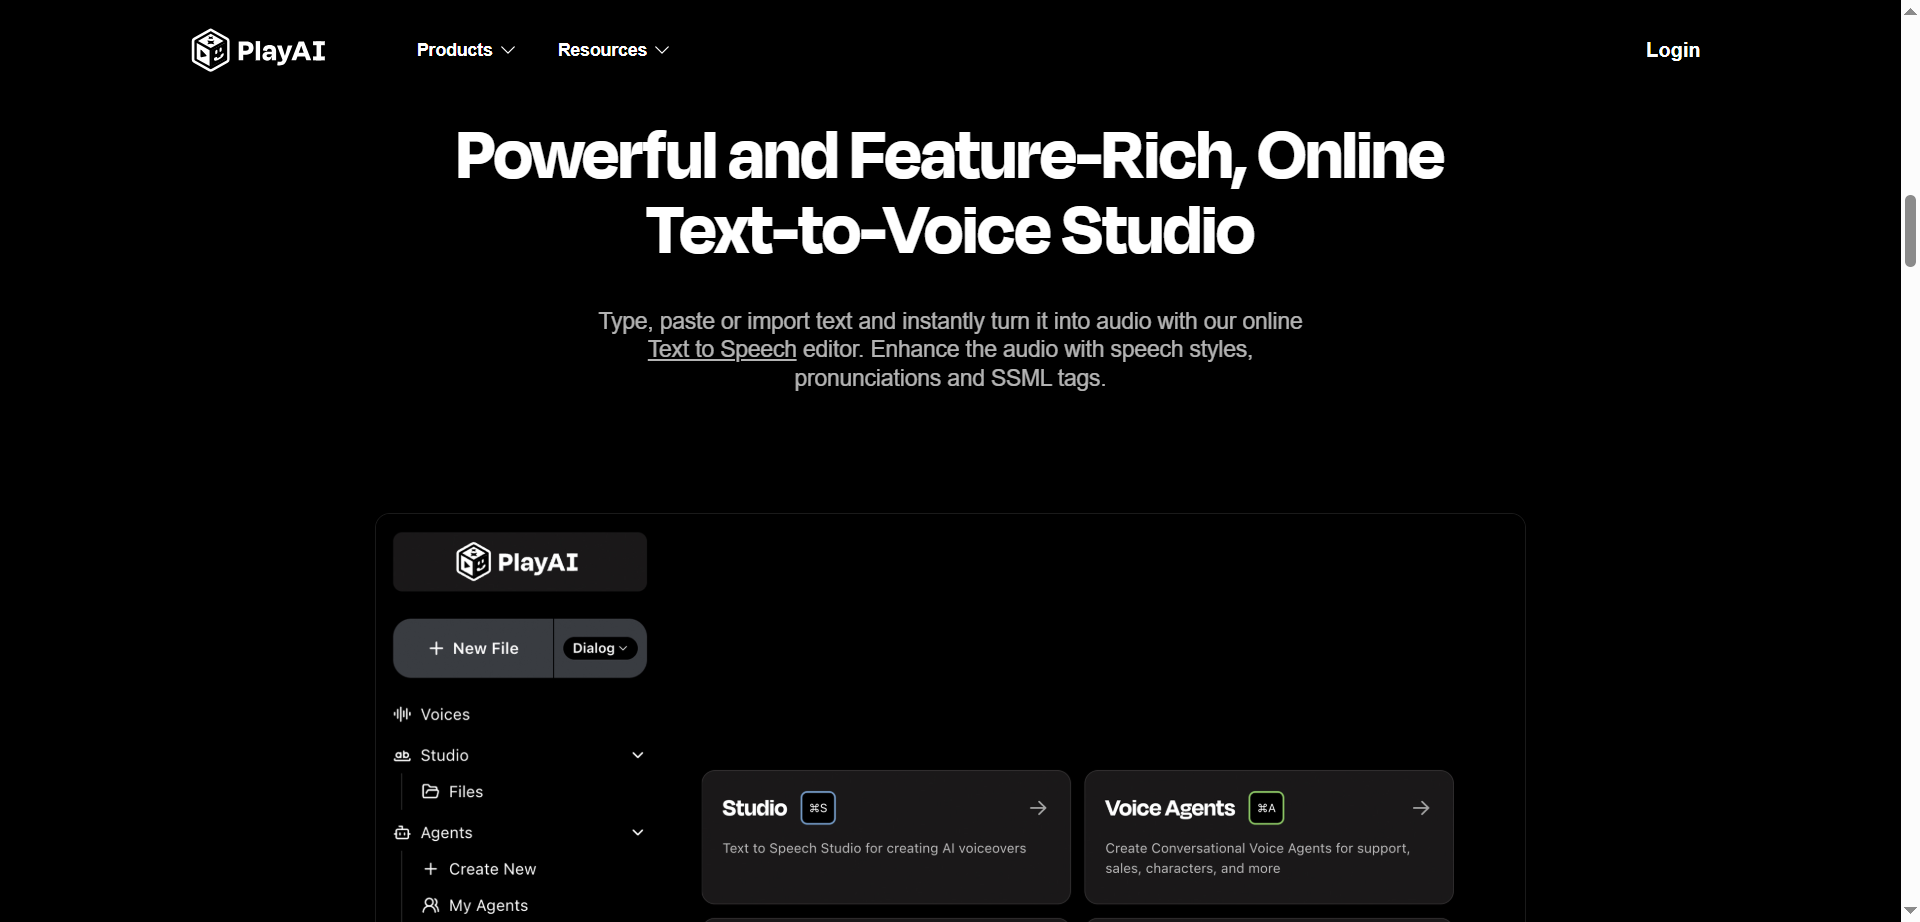Click the ⌘A badge on the Voice Agents card
This screenshot has height=922, width=1920.
click(1265, 807)
